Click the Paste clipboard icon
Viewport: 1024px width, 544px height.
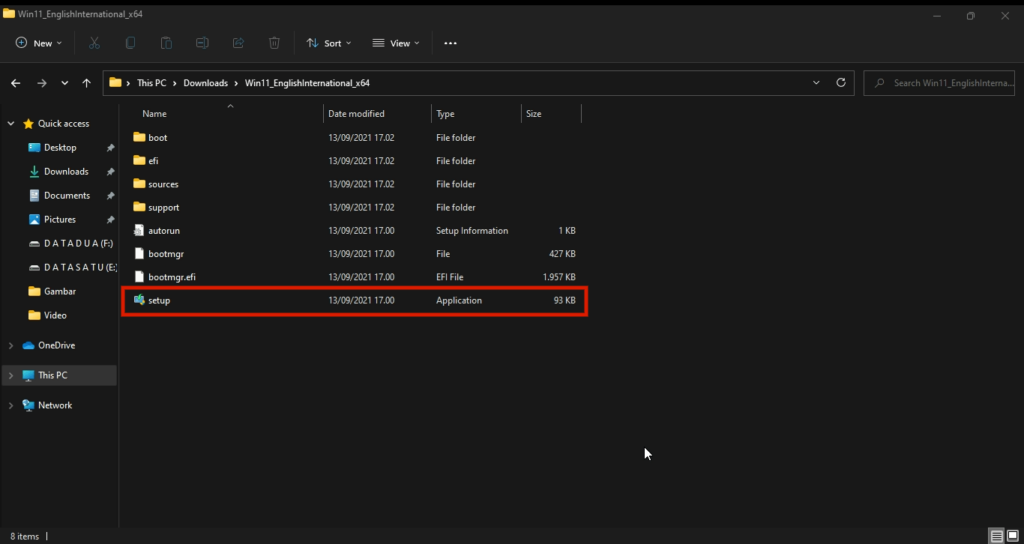point(167,43)
